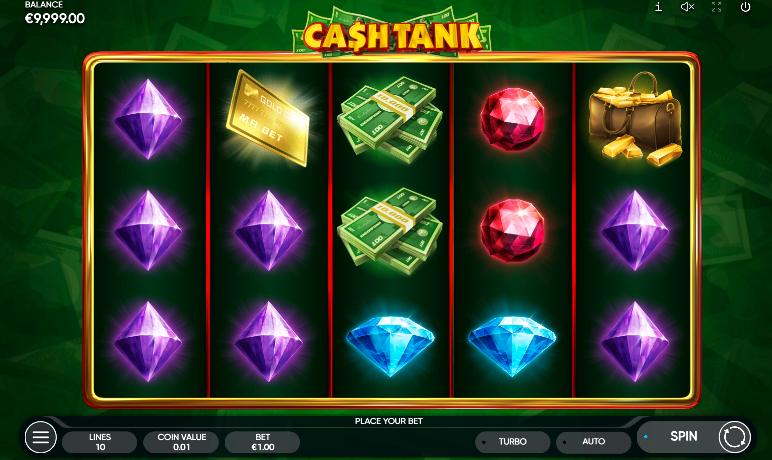Open the COIN VALUE 0.01 selector
Viewport: 772px width, 460px height.
[181, 442]
